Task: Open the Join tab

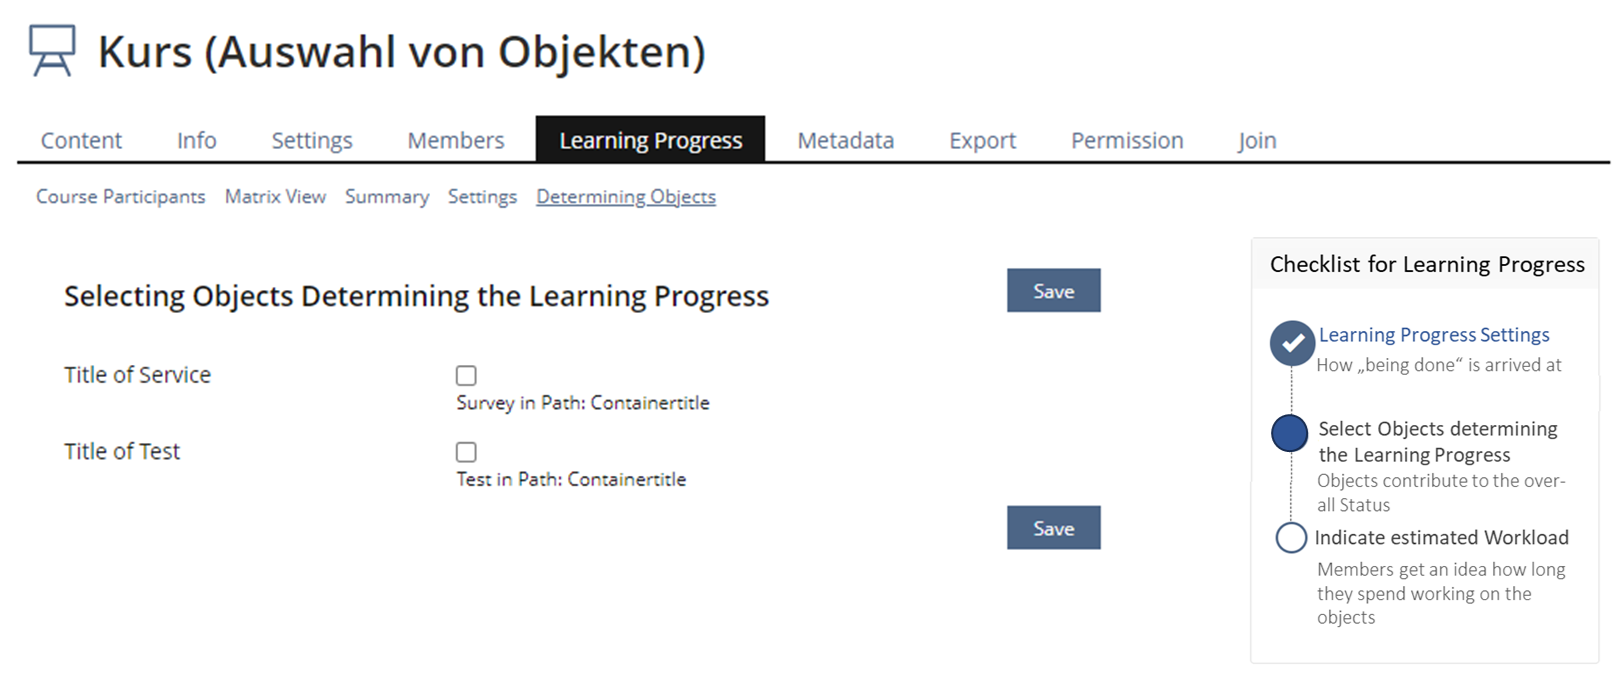Action: [x=1256, y=141]
